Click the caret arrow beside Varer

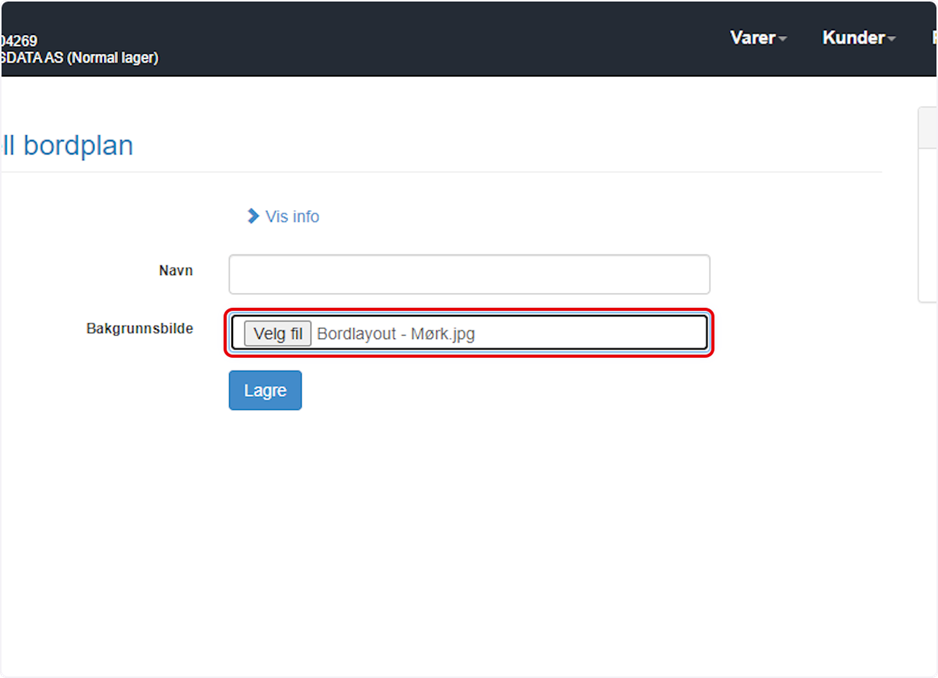click(782, 39)
